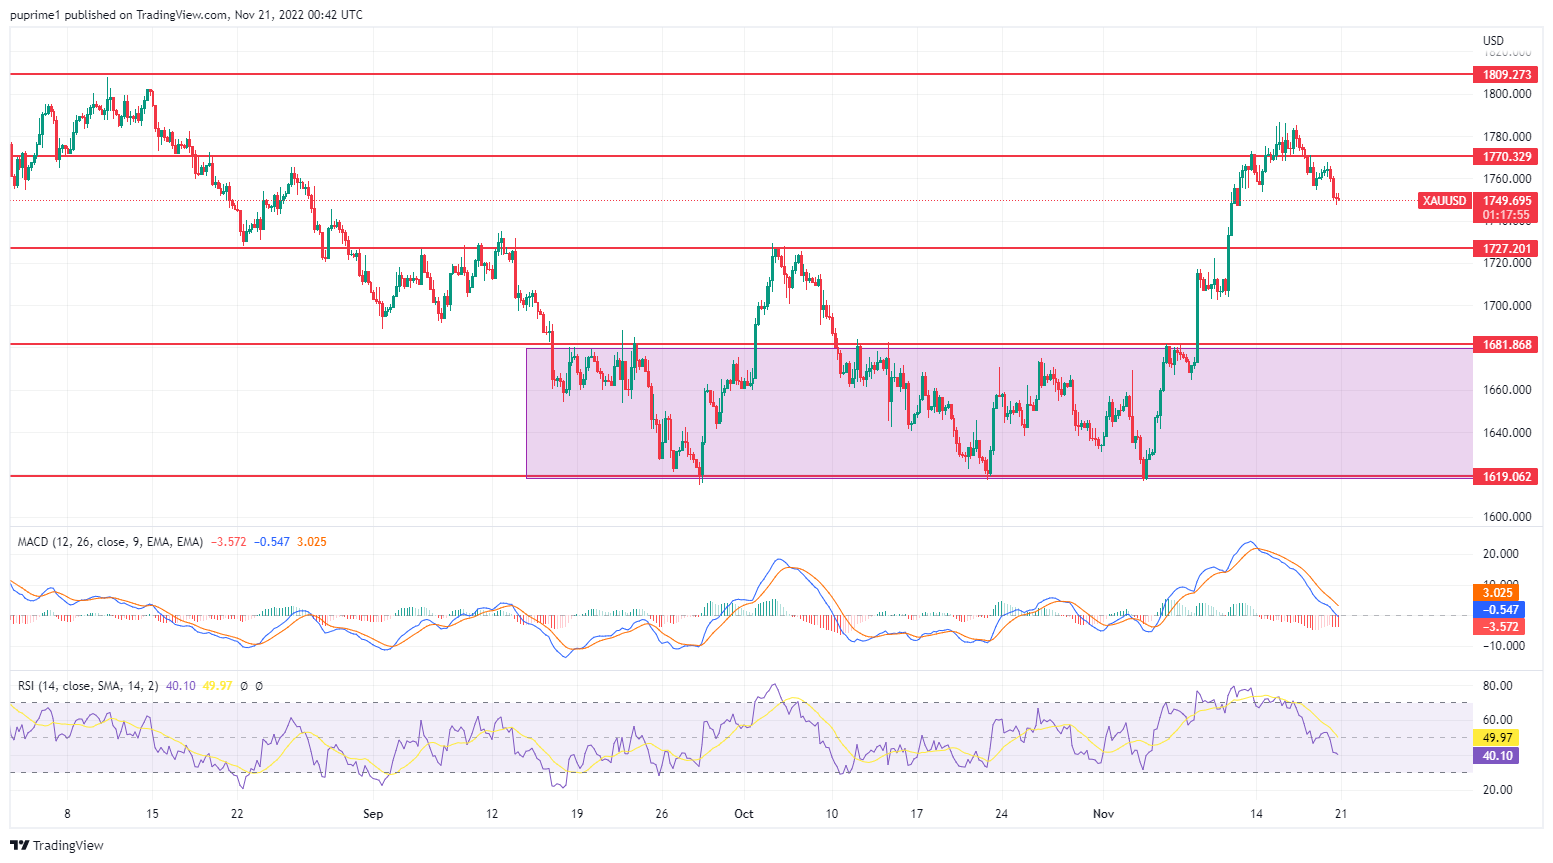Click MACD signal value 3.025 on axis
Image resolution: width=1553 pixels, height=863 pixels.
(1498, 593)
